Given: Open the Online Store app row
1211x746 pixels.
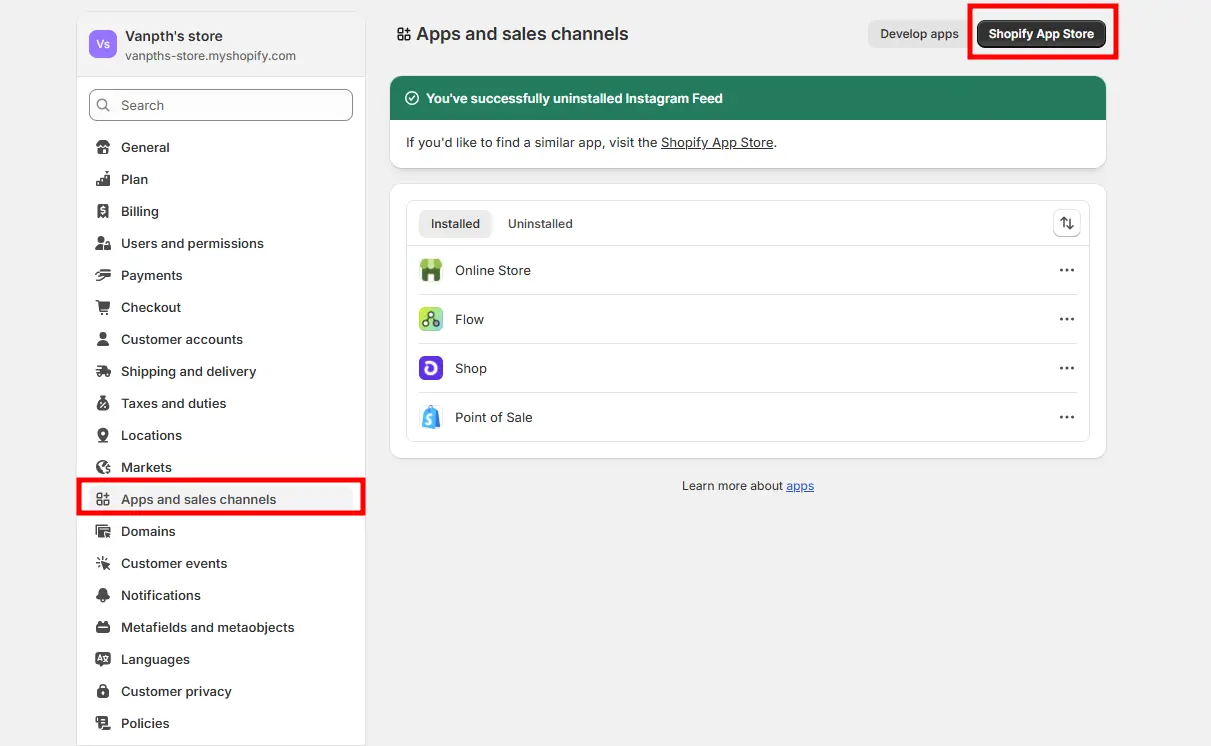Looking at the screenshot, I should [x=748, y=270].
